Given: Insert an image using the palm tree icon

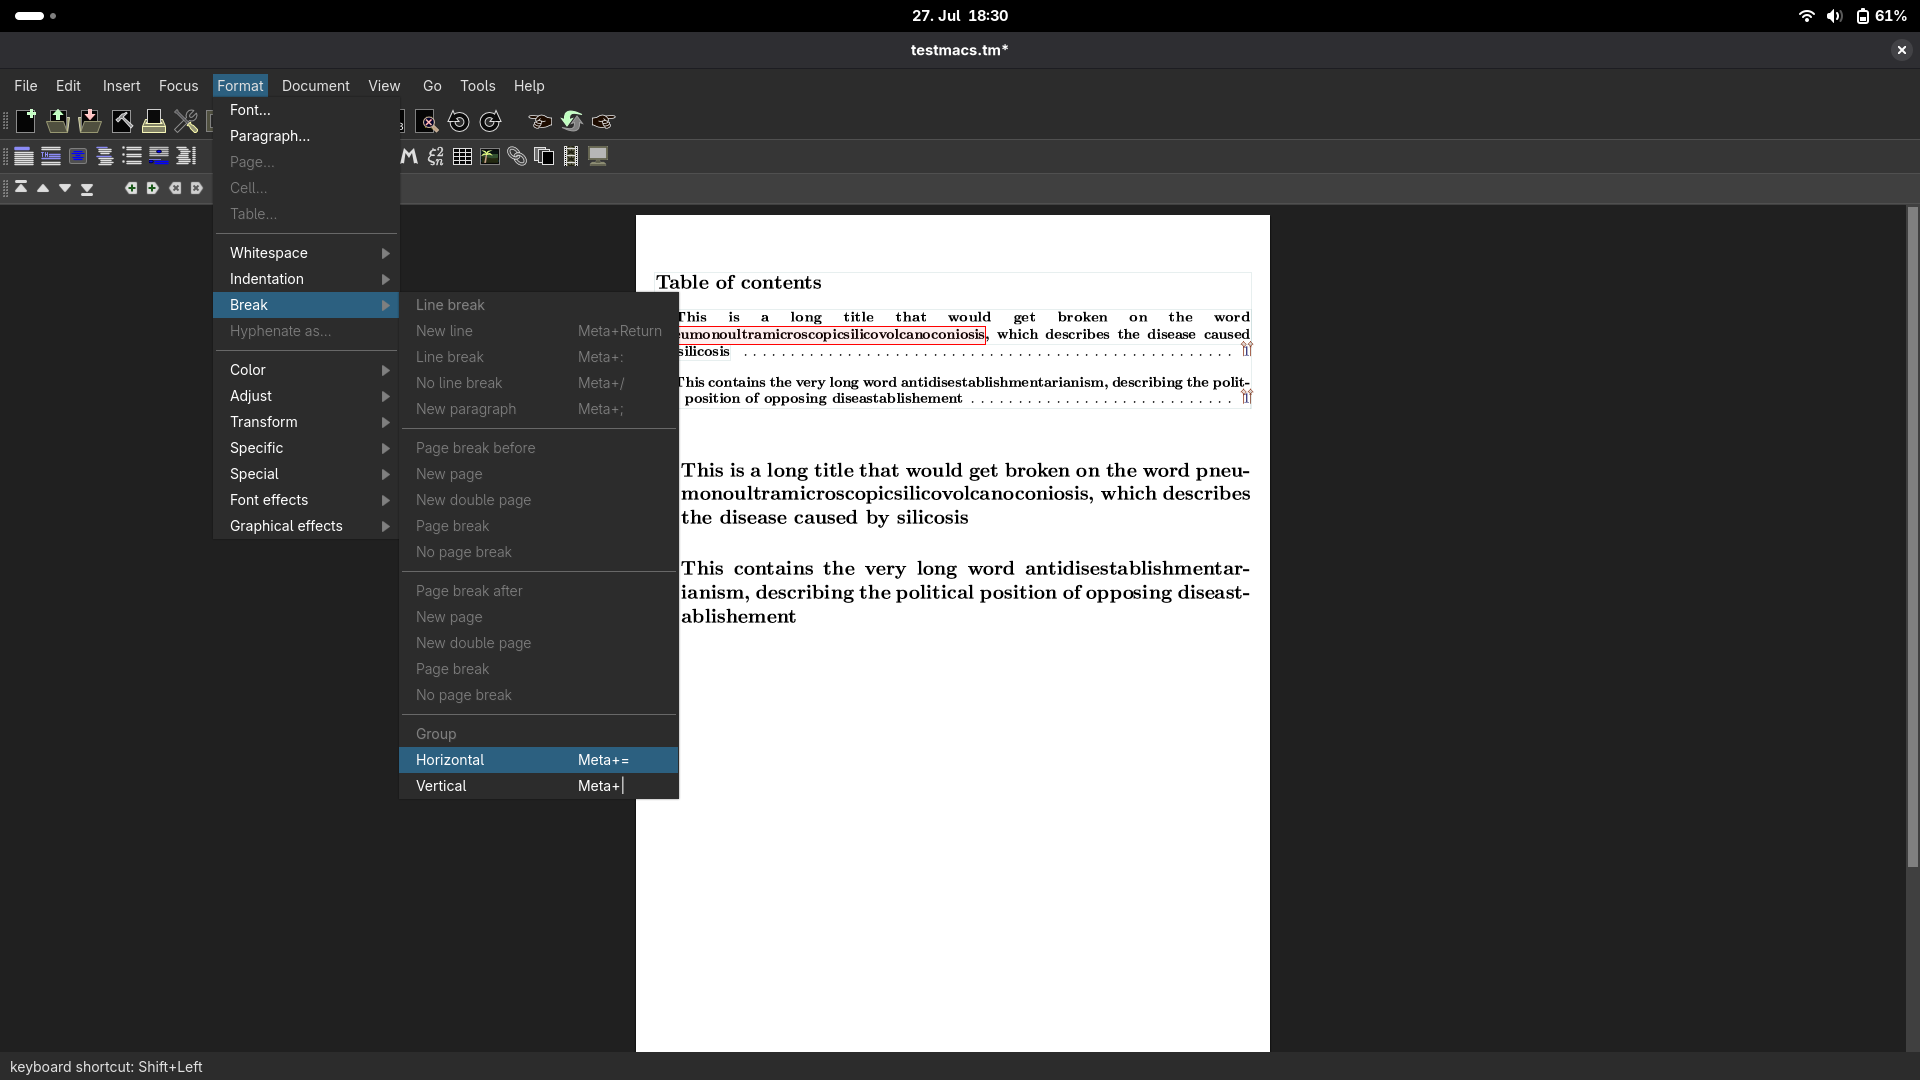Looking at the screenshot, I should click(490, 156).
